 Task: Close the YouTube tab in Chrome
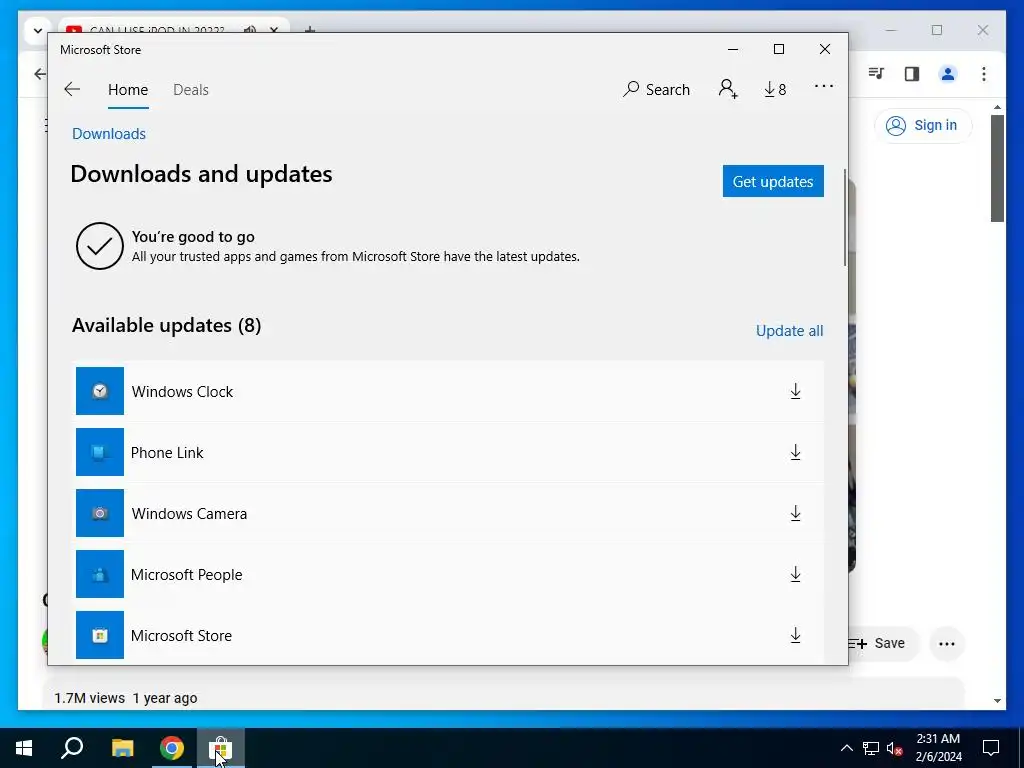click(274, 29)
